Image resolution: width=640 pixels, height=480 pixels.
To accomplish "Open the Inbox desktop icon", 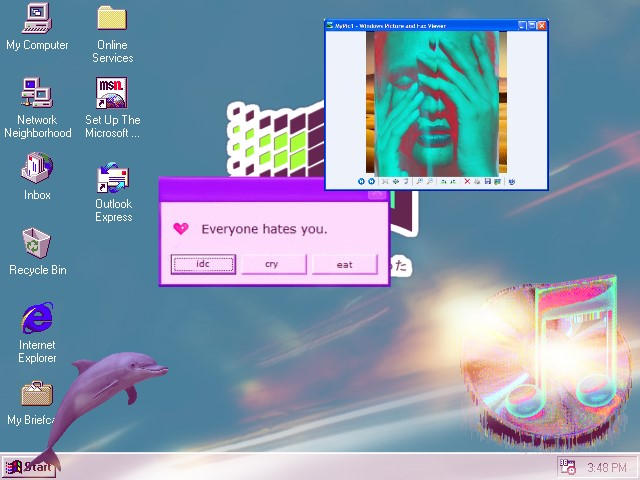I will pyautogui.click(x=37, y=176).
